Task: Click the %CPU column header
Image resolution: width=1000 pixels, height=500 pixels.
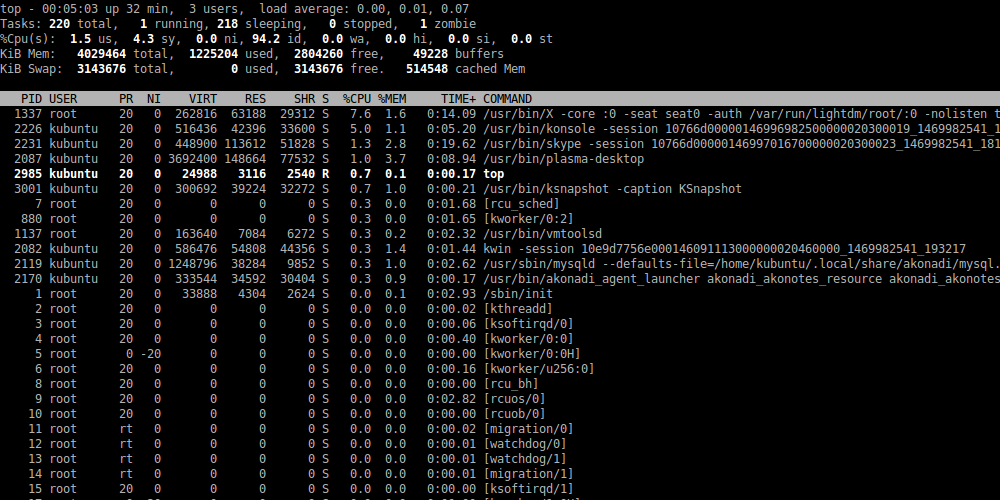Action: click(x=357, y=99)
